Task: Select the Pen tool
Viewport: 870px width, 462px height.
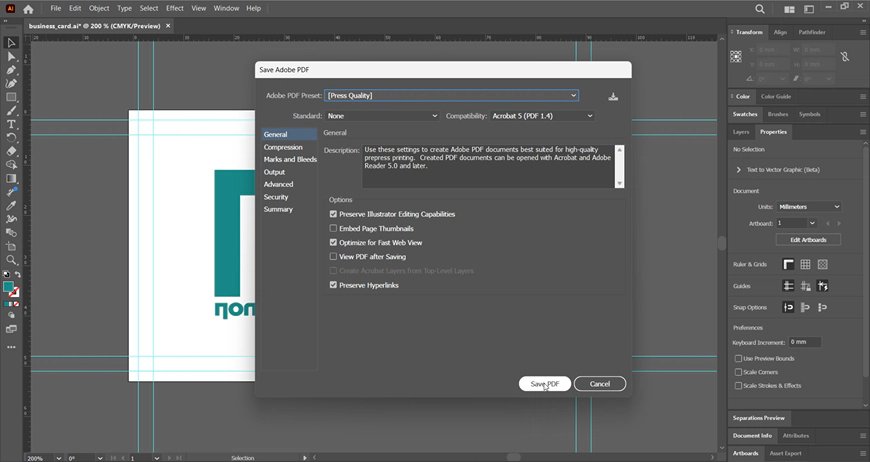Action: tap(11, 70)
